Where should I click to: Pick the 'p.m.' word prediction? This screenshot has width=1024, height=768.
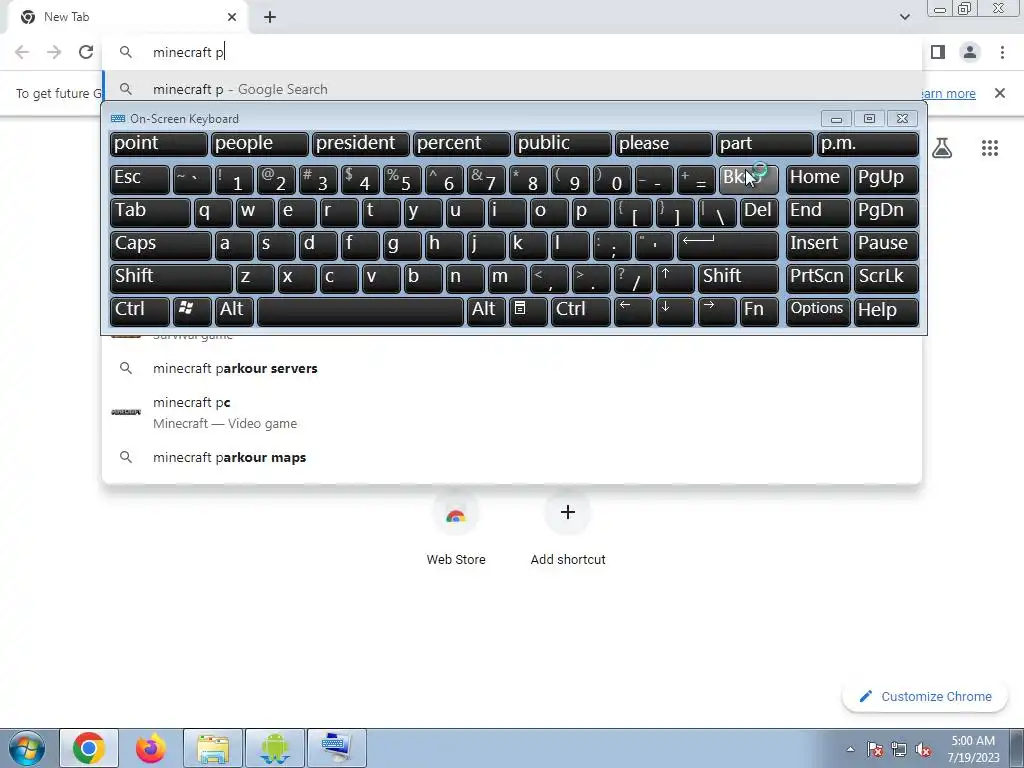pyautogui.click(x=868, y=144)
